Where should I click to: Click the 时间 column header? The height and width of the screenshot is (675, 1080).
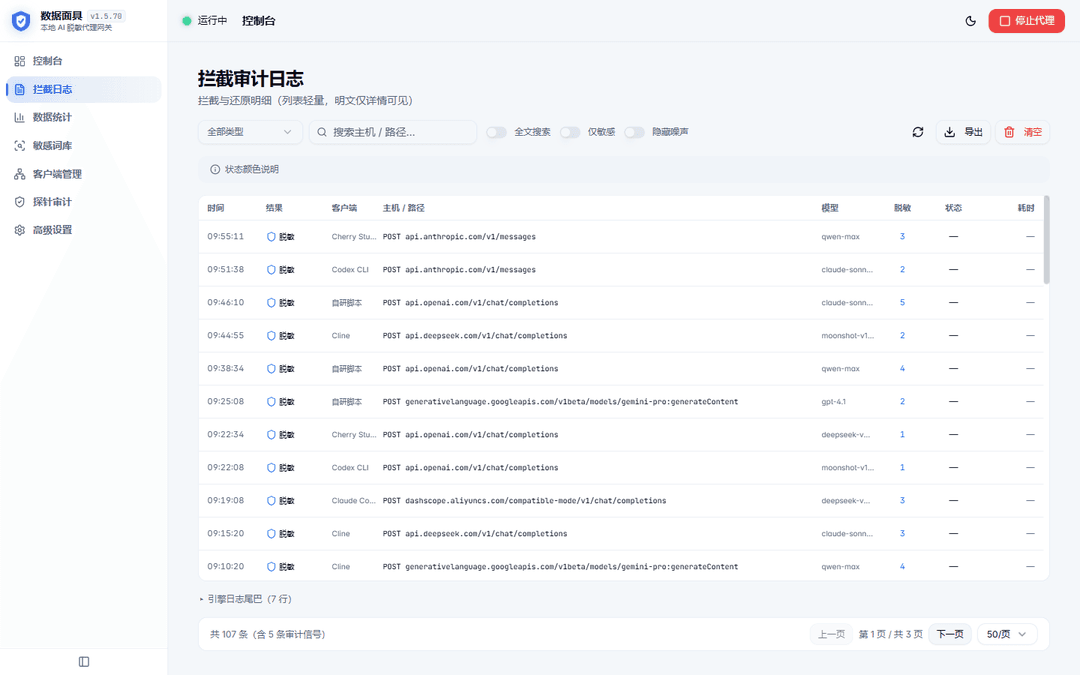pyautogui.click(x=216, y=208)
